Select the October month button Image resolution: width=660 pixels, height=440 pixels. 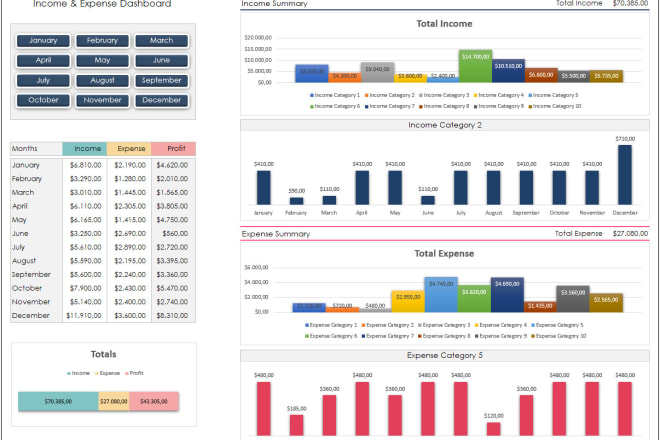(43, 100)
